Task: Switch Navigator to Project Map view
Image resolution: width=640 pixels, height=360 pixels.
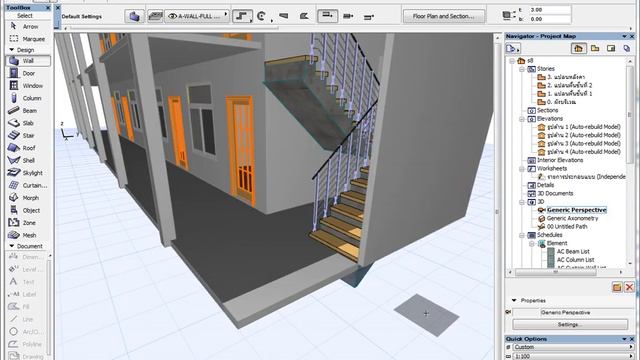Action: coord(578,49)
